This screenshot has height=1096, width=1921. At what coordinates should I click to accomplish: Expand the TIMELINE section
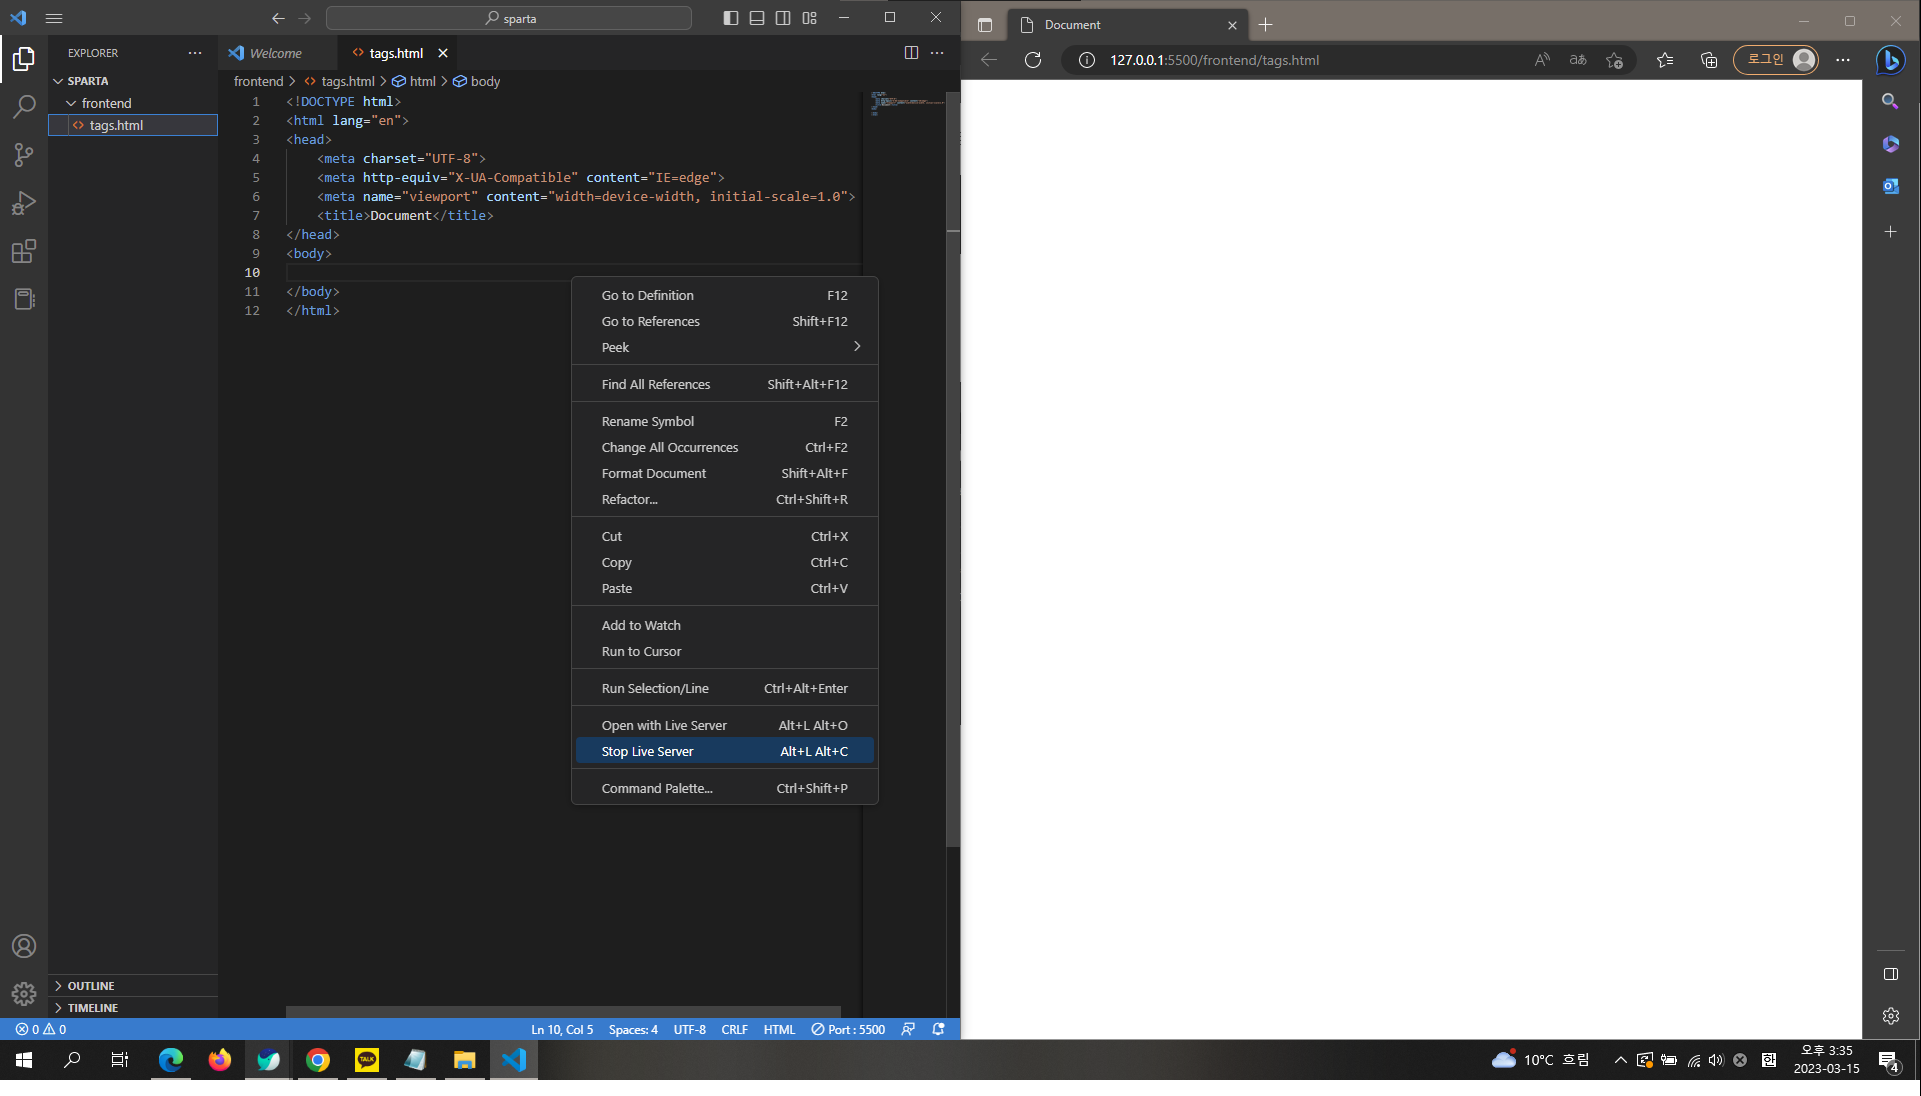[92, 1008]
